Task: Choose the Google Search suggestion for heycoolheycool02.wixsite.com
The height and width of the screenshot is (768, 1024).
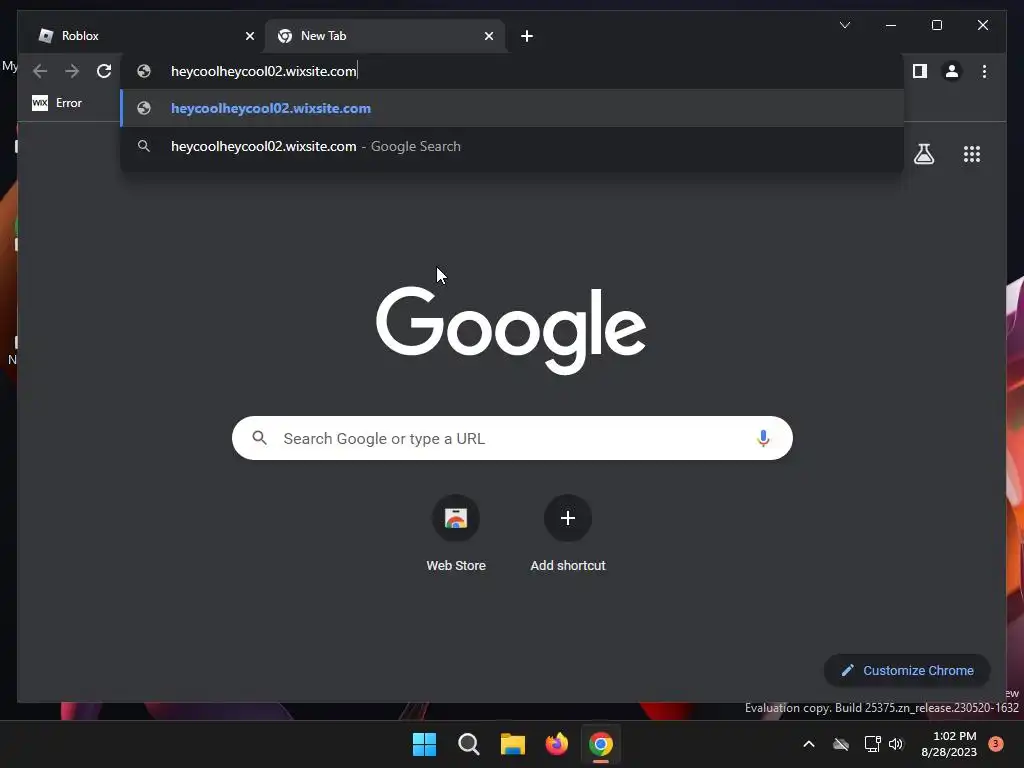Action: pos(513,146)
